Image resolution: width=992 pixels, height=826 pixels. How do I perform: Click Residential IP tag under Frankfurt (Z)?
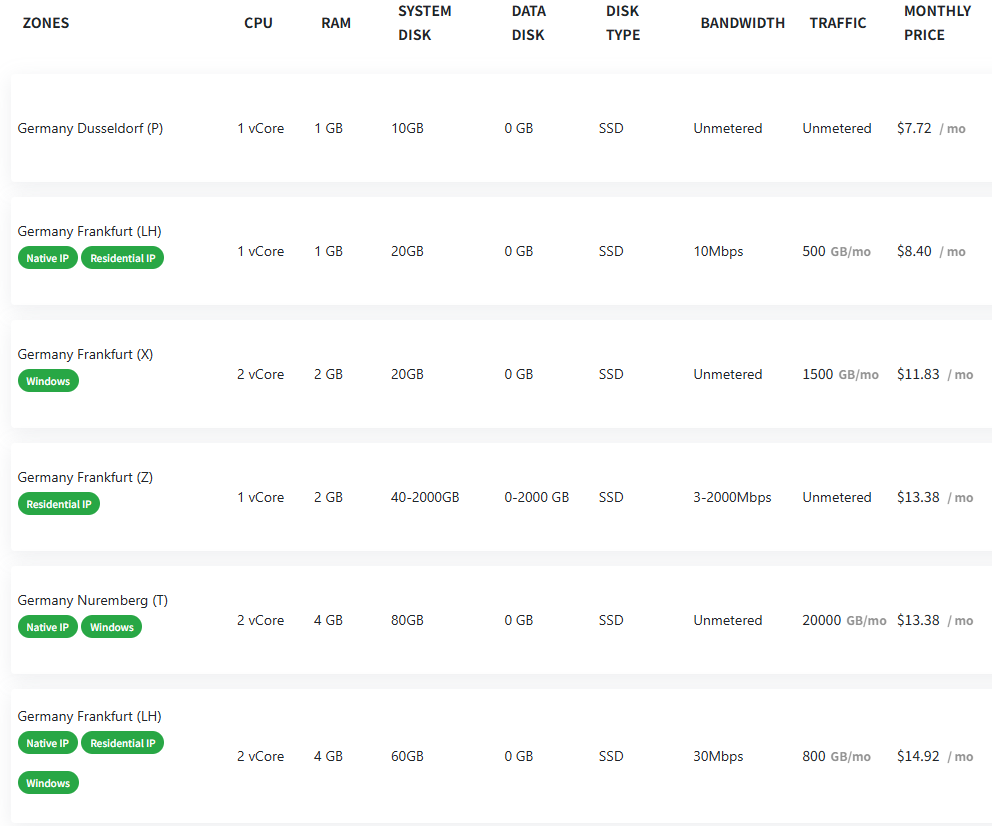tap(59, 504)
